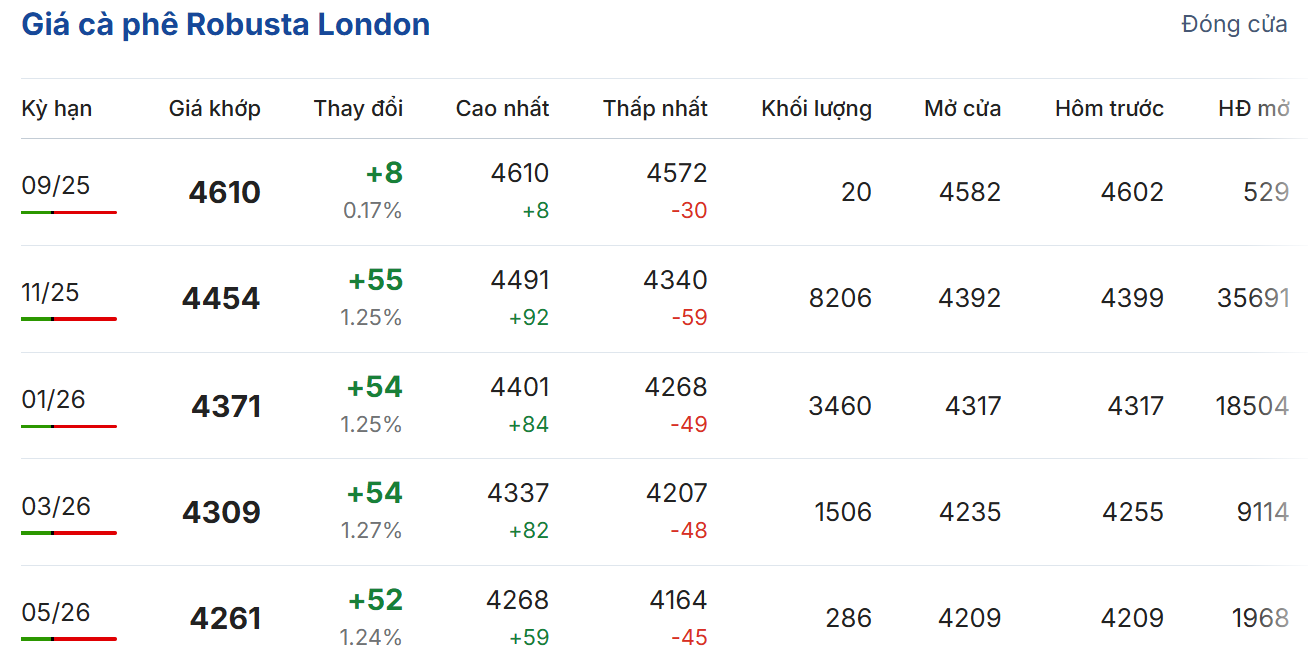The width and height of the screenshot is (1308, 670).
Task: Click the 'Khối lượng' column header
Action: [816, 108]
